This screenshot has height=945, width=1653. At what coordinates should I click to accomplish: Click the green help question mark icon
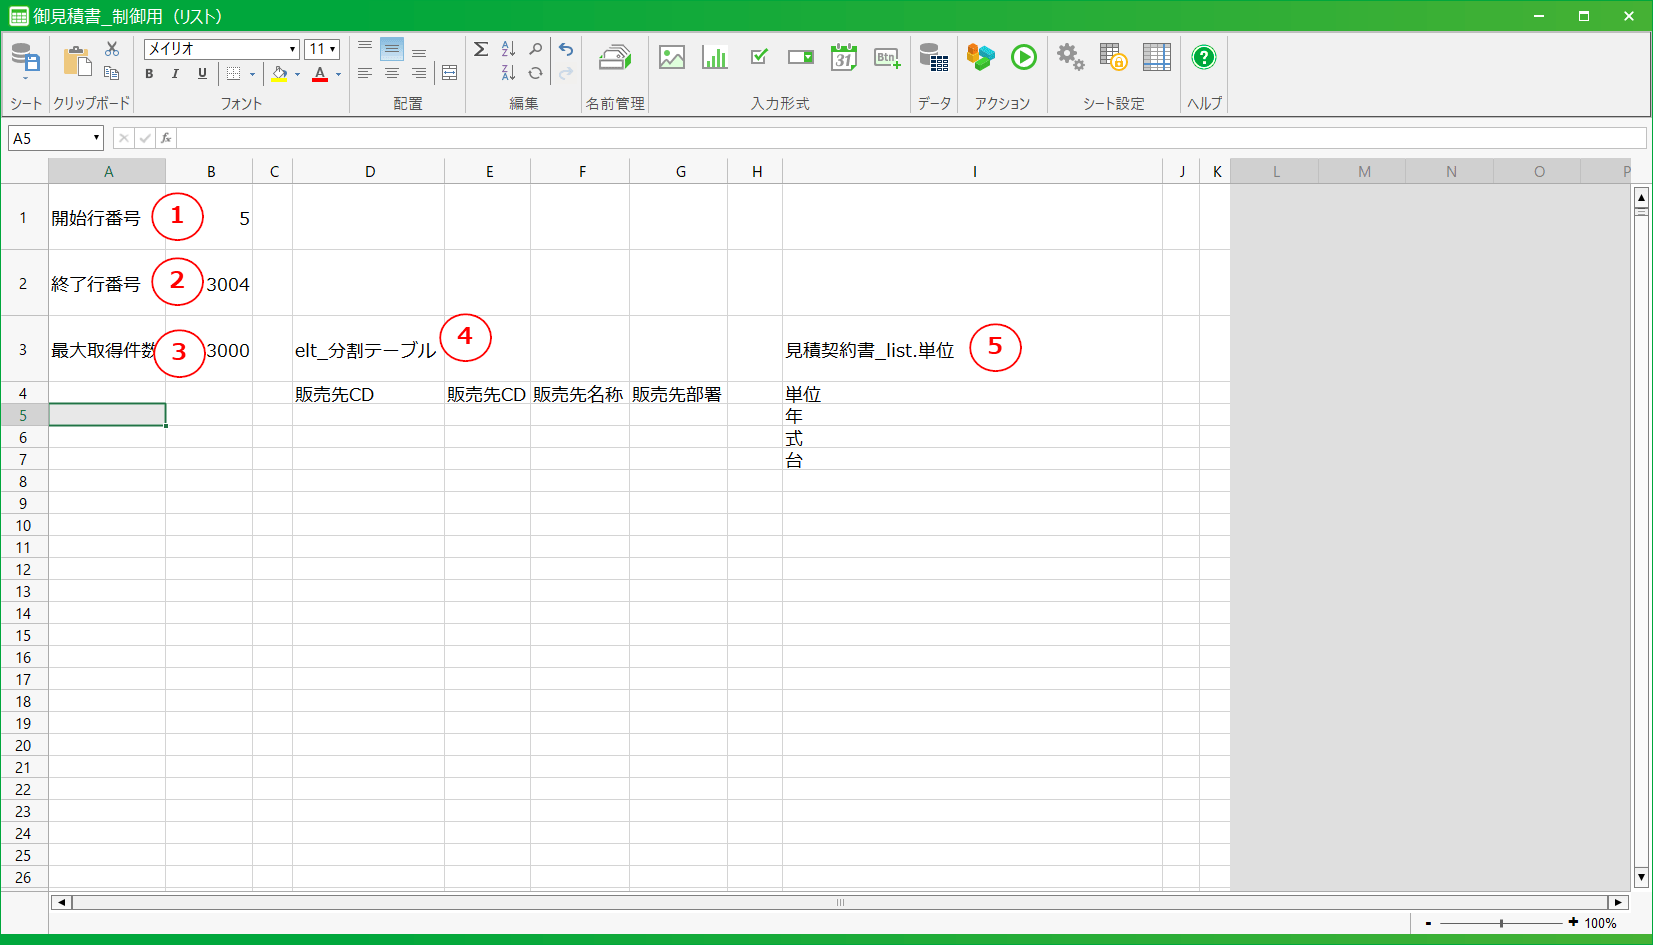click(x=1203, y=58)
